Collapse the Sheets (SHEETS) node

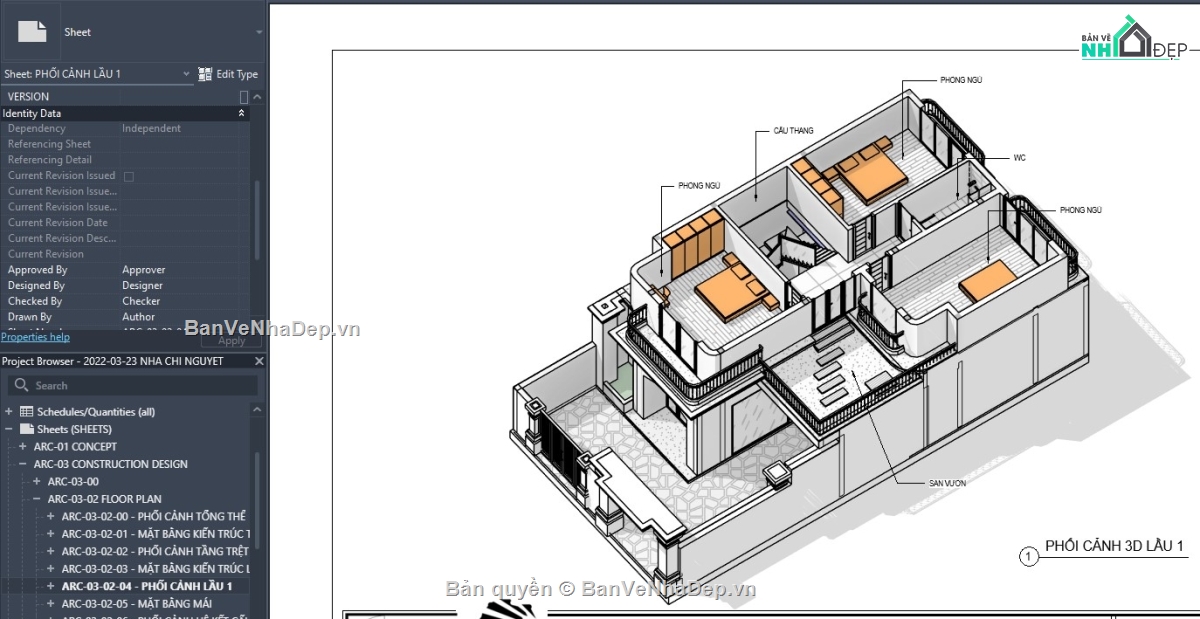pyautogui.click(x=9, y=429)
